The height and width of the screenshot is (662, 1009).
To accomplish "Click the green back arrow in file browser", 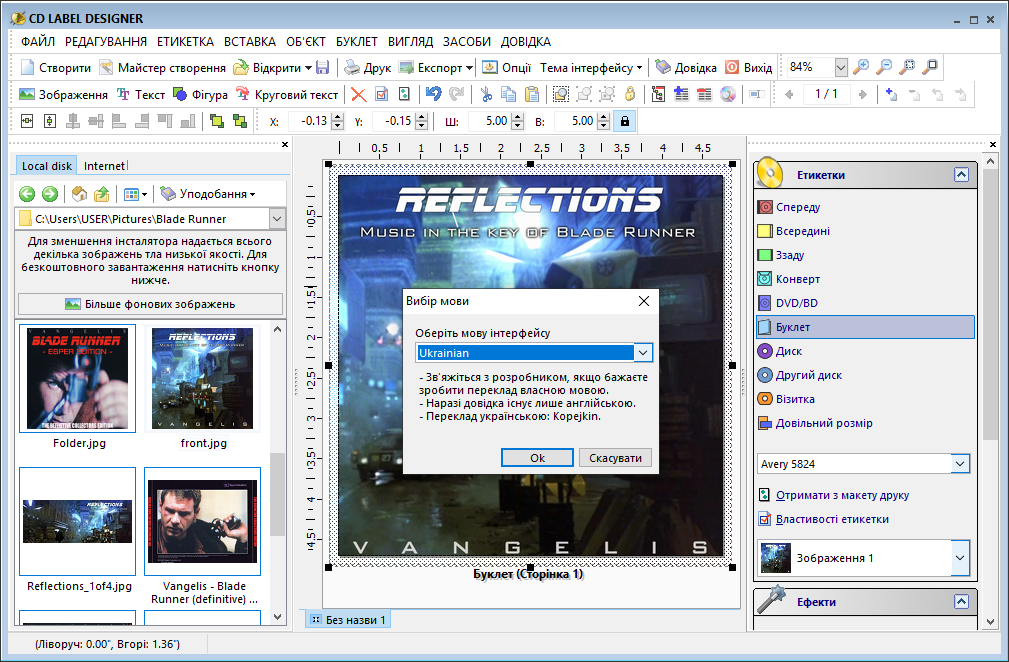I will (x=27, y=194).
